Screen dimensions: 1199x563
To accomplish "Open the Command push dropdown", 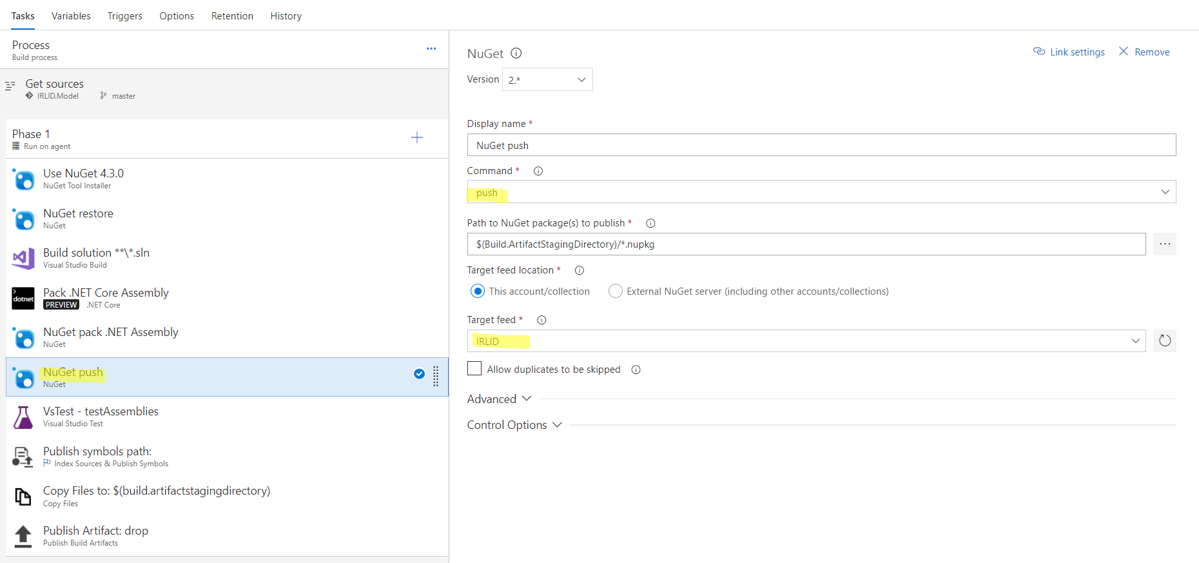I will 821,192.
